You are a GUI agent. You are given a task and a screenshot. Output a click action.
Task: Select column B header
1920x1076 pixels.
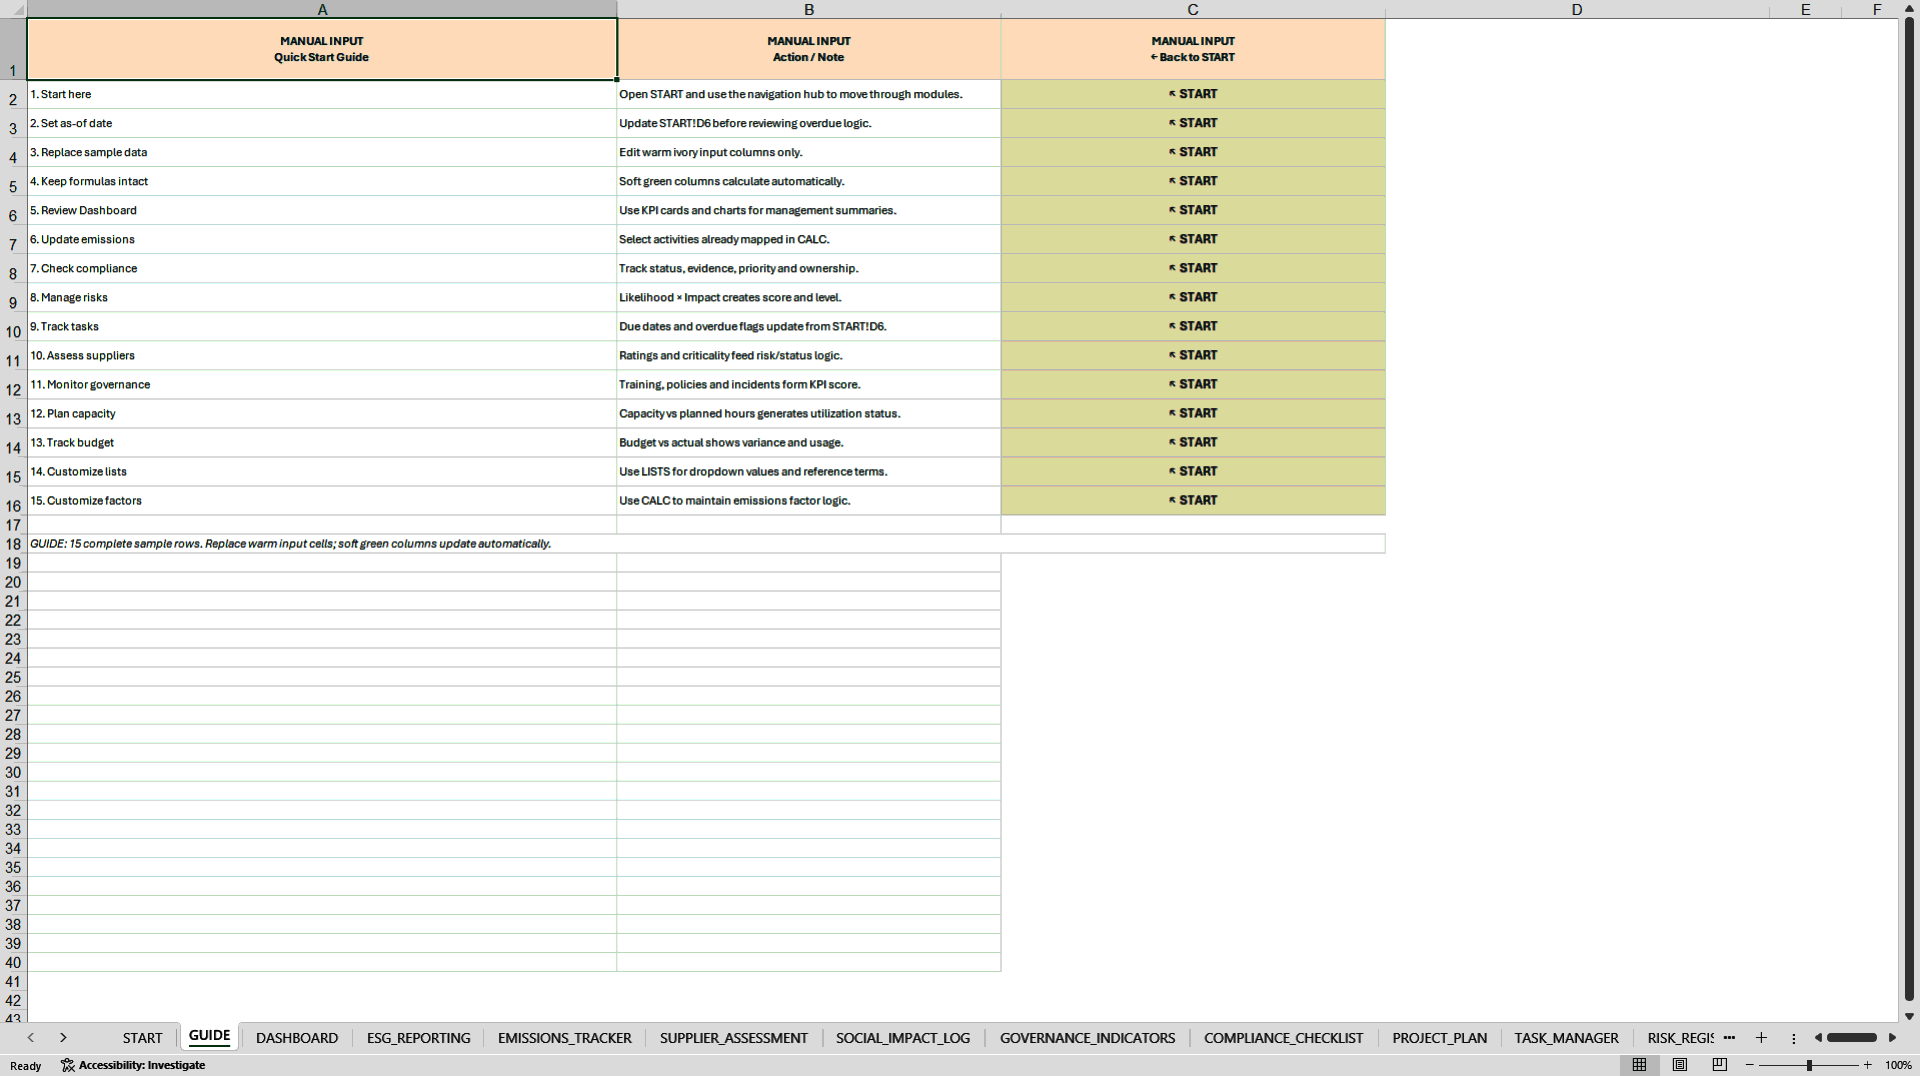pos(809,9)
